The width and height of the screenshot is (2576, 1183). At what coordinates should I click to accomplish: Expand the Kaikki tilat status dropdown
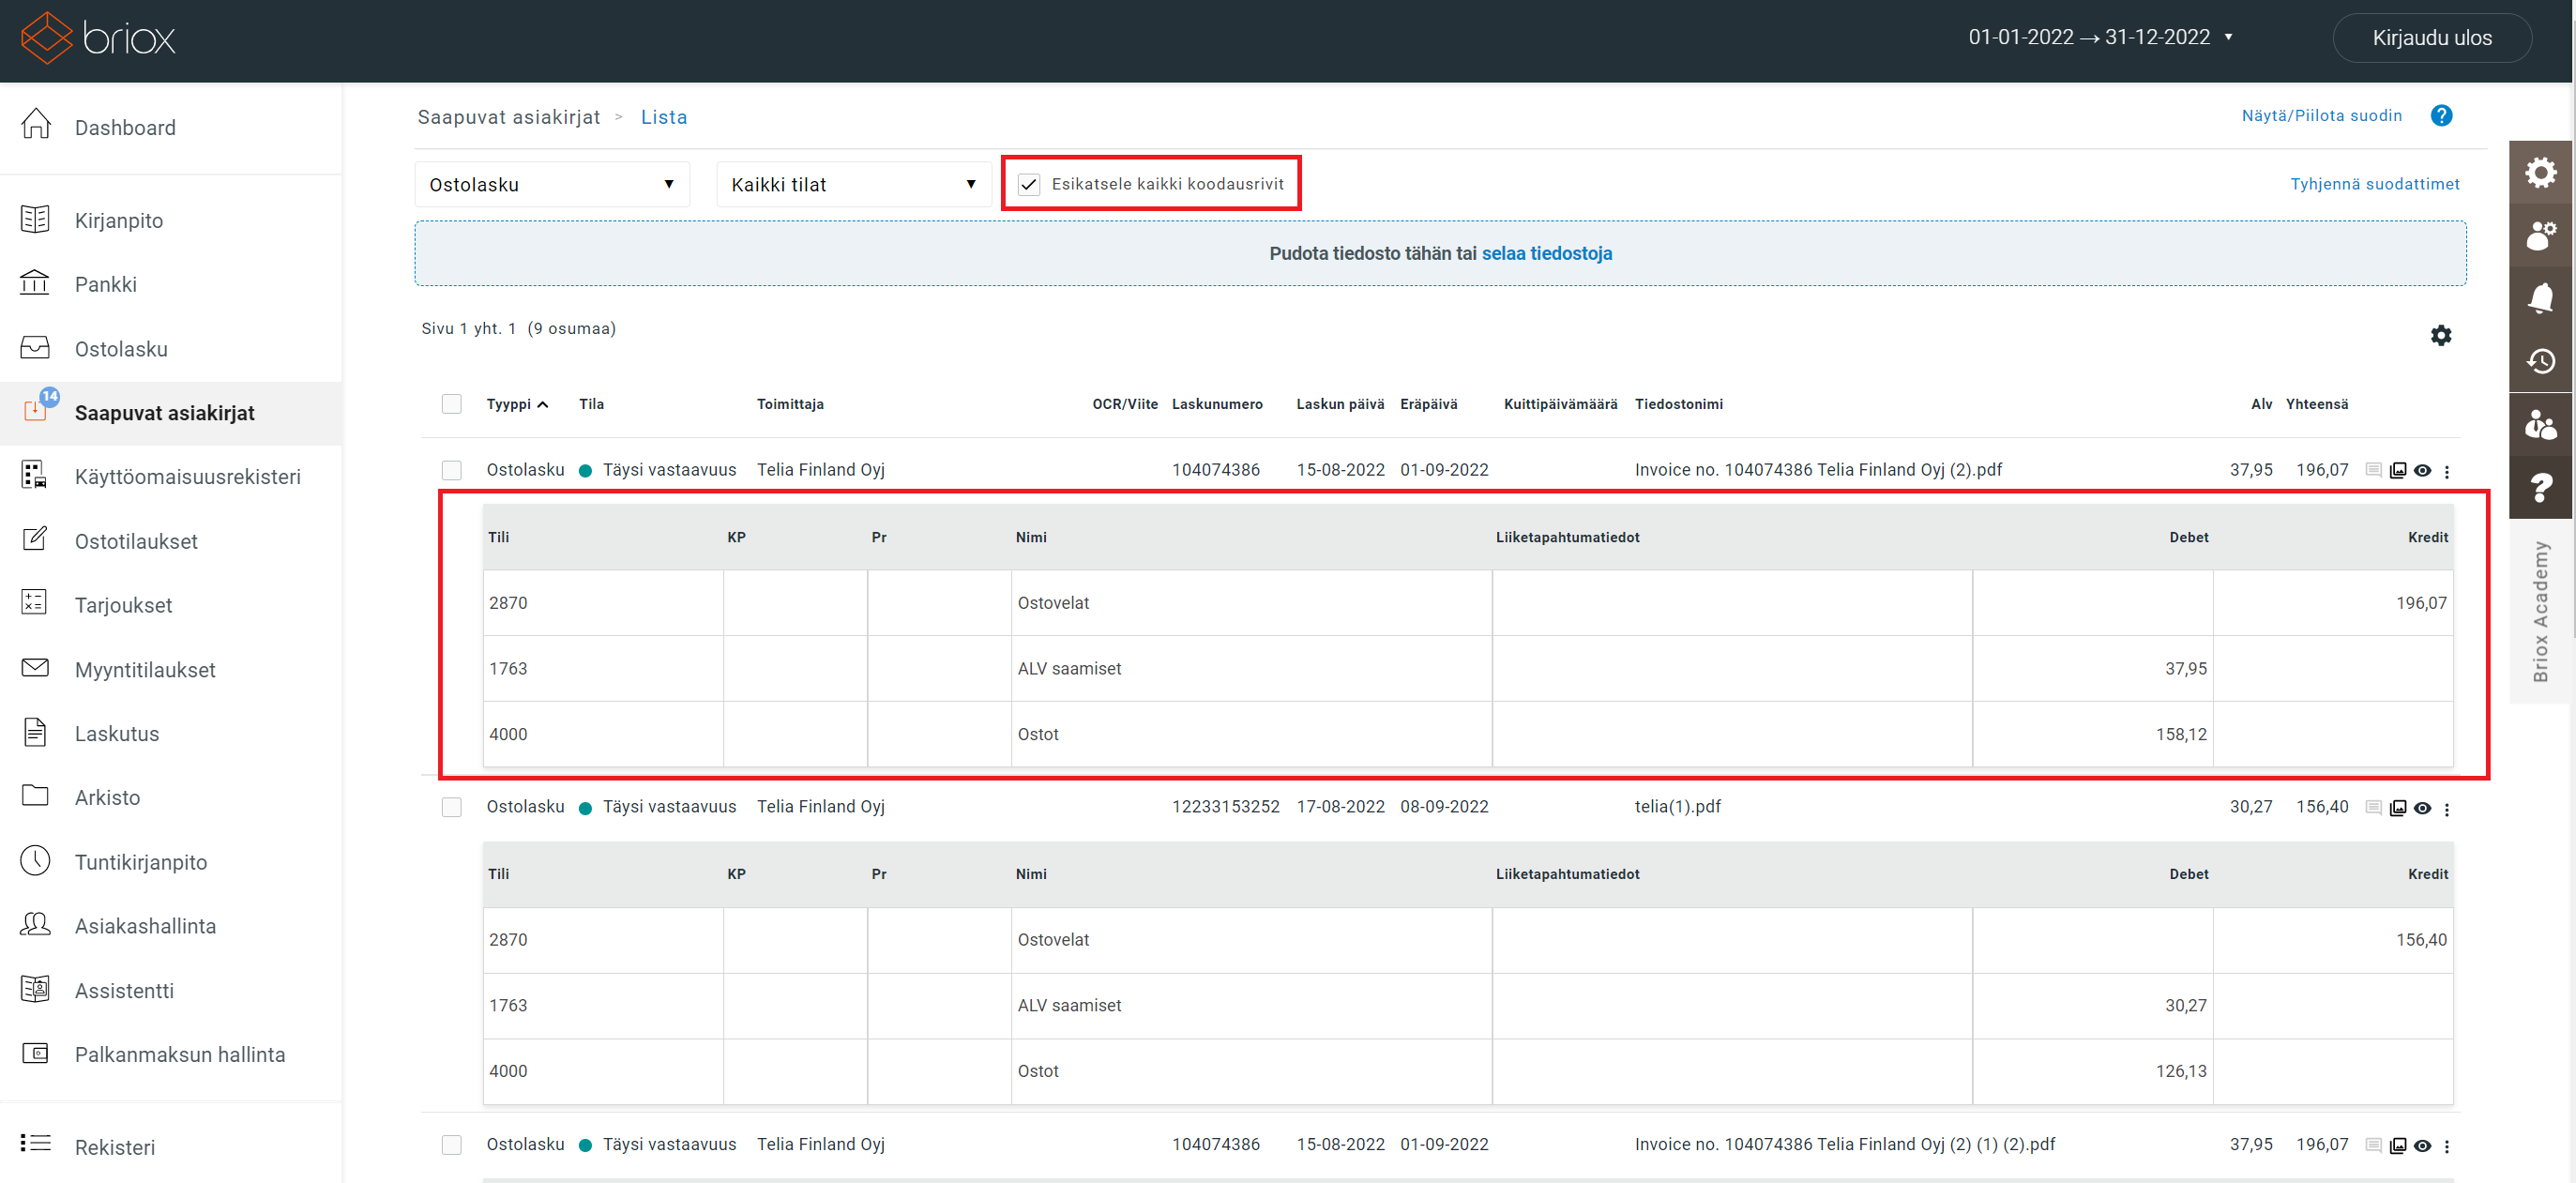(x=853, y=185)
